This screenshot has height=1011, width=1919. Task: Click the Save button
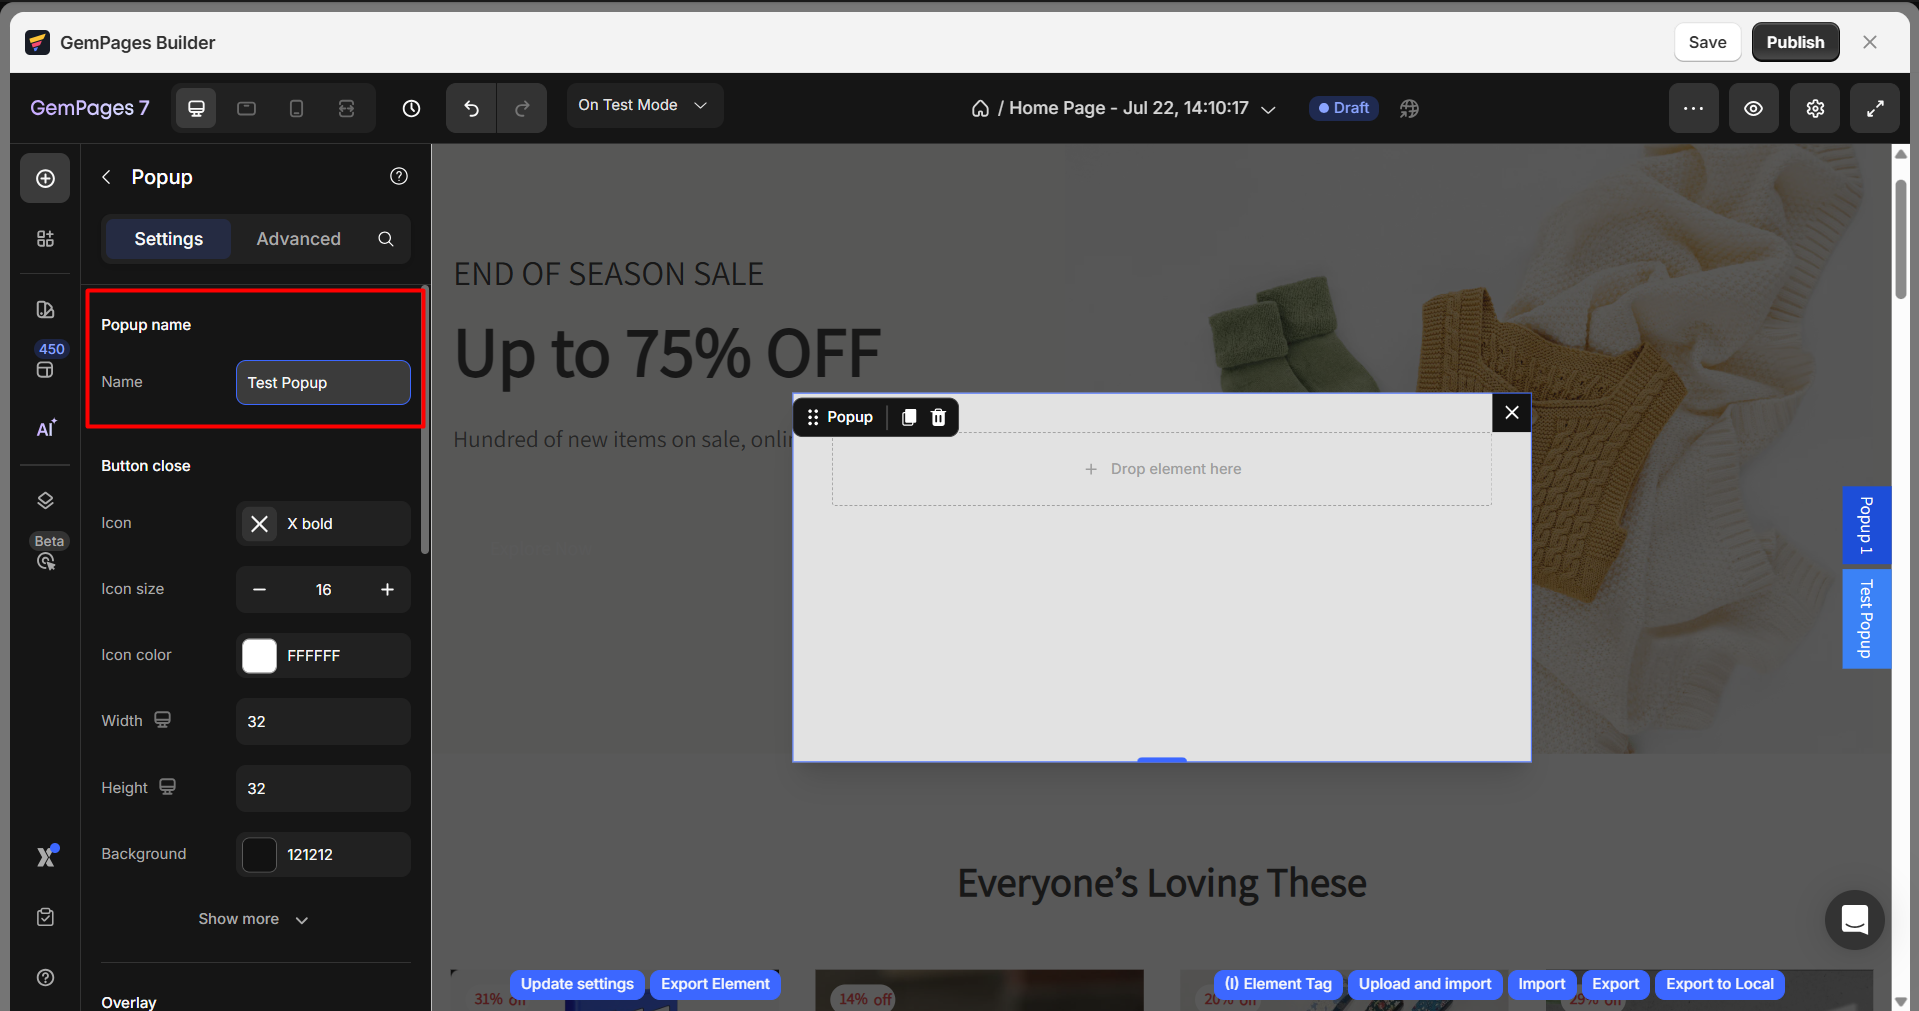[1707, 42]
